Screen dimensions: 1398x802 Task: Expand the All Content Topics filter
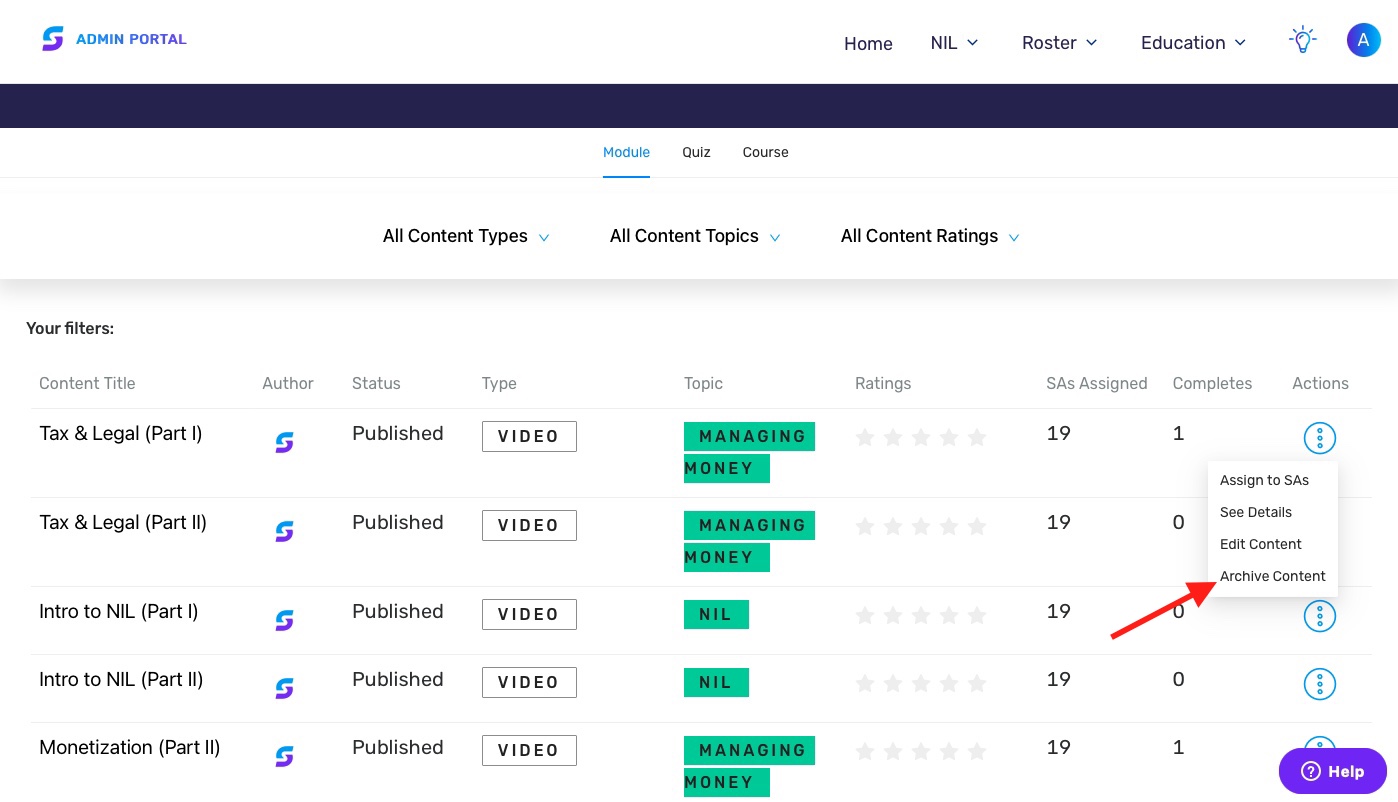click(695, 237)
